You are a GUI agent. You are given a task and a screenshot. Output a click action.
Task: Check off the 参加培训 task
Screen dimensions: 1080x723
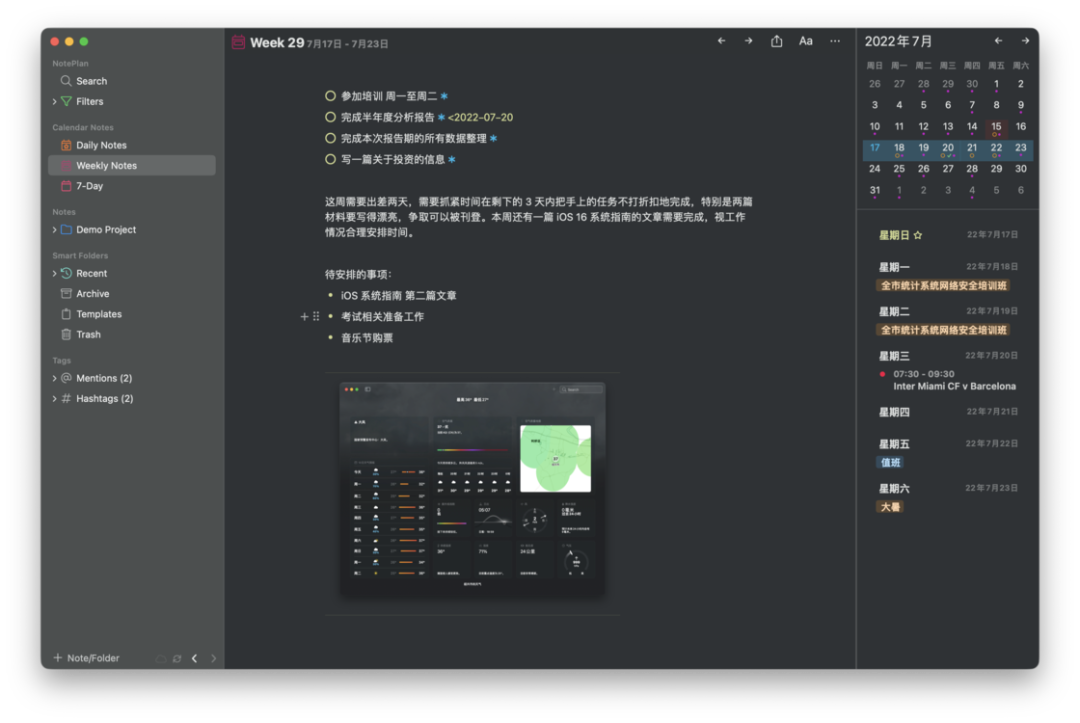click(x=331, y=96)
